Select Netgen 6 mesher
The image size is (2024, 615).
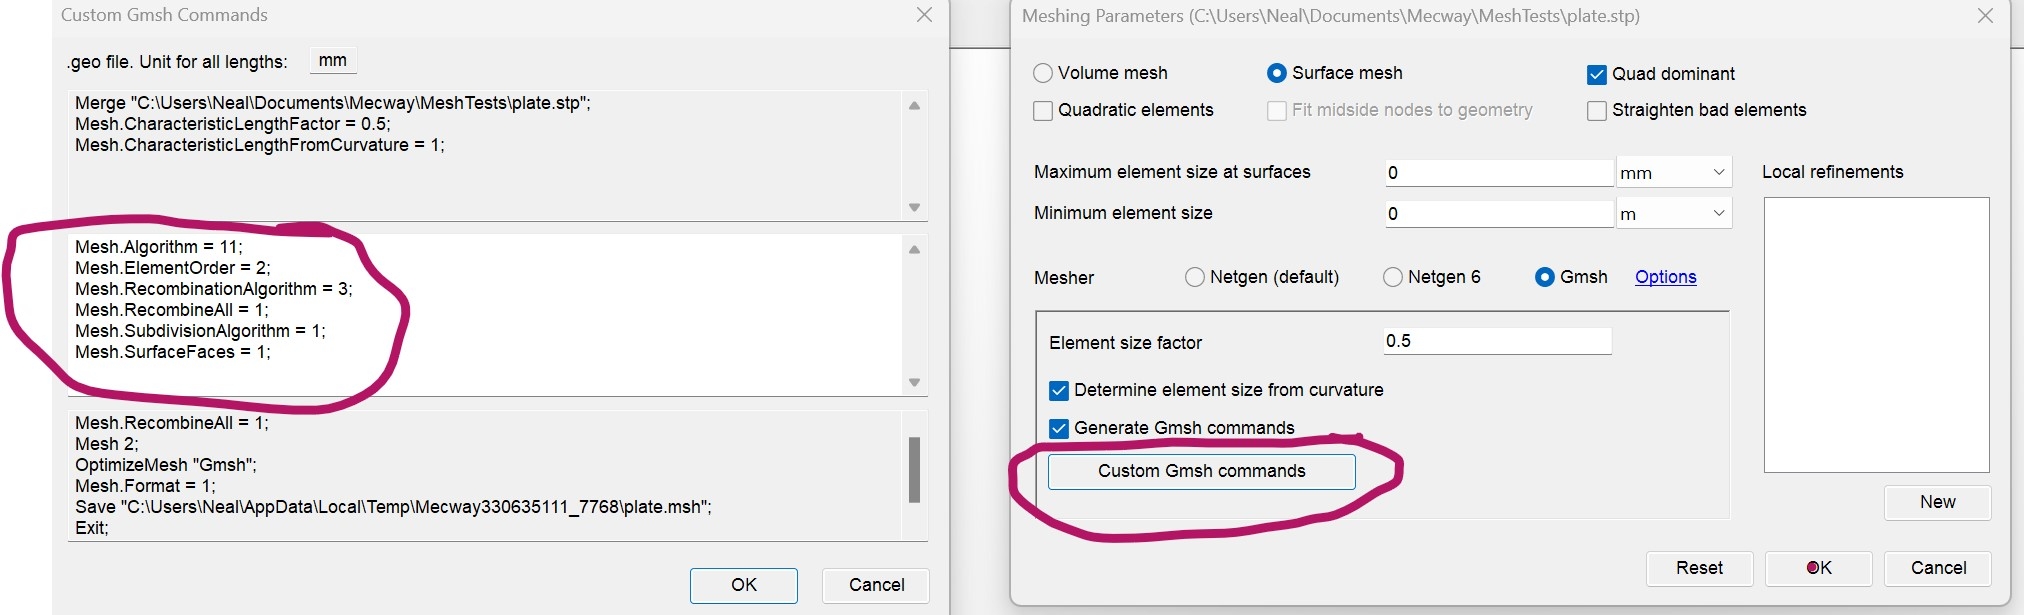(x=1393, y=277)
